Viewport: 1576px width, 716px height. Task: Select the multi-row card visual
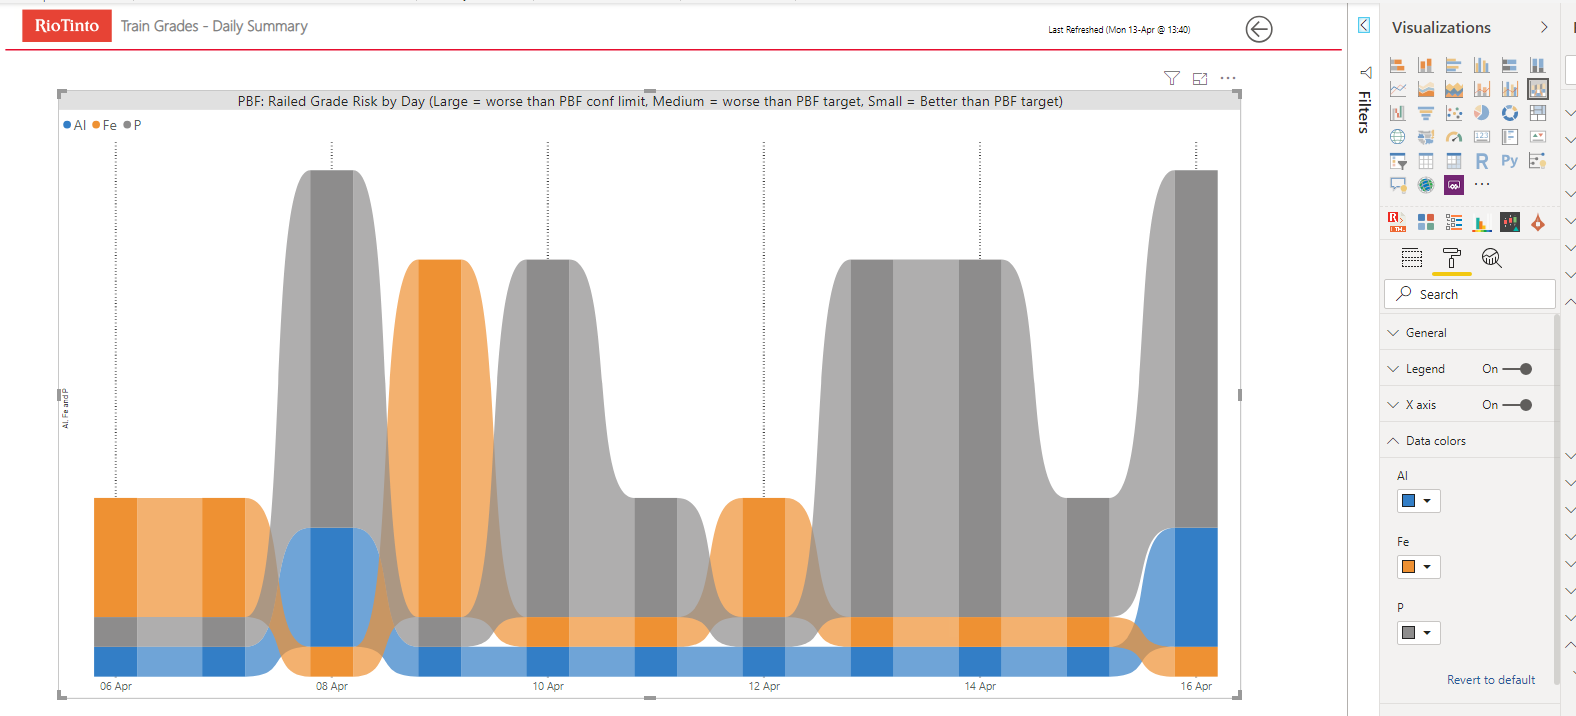coord(1510,137)
